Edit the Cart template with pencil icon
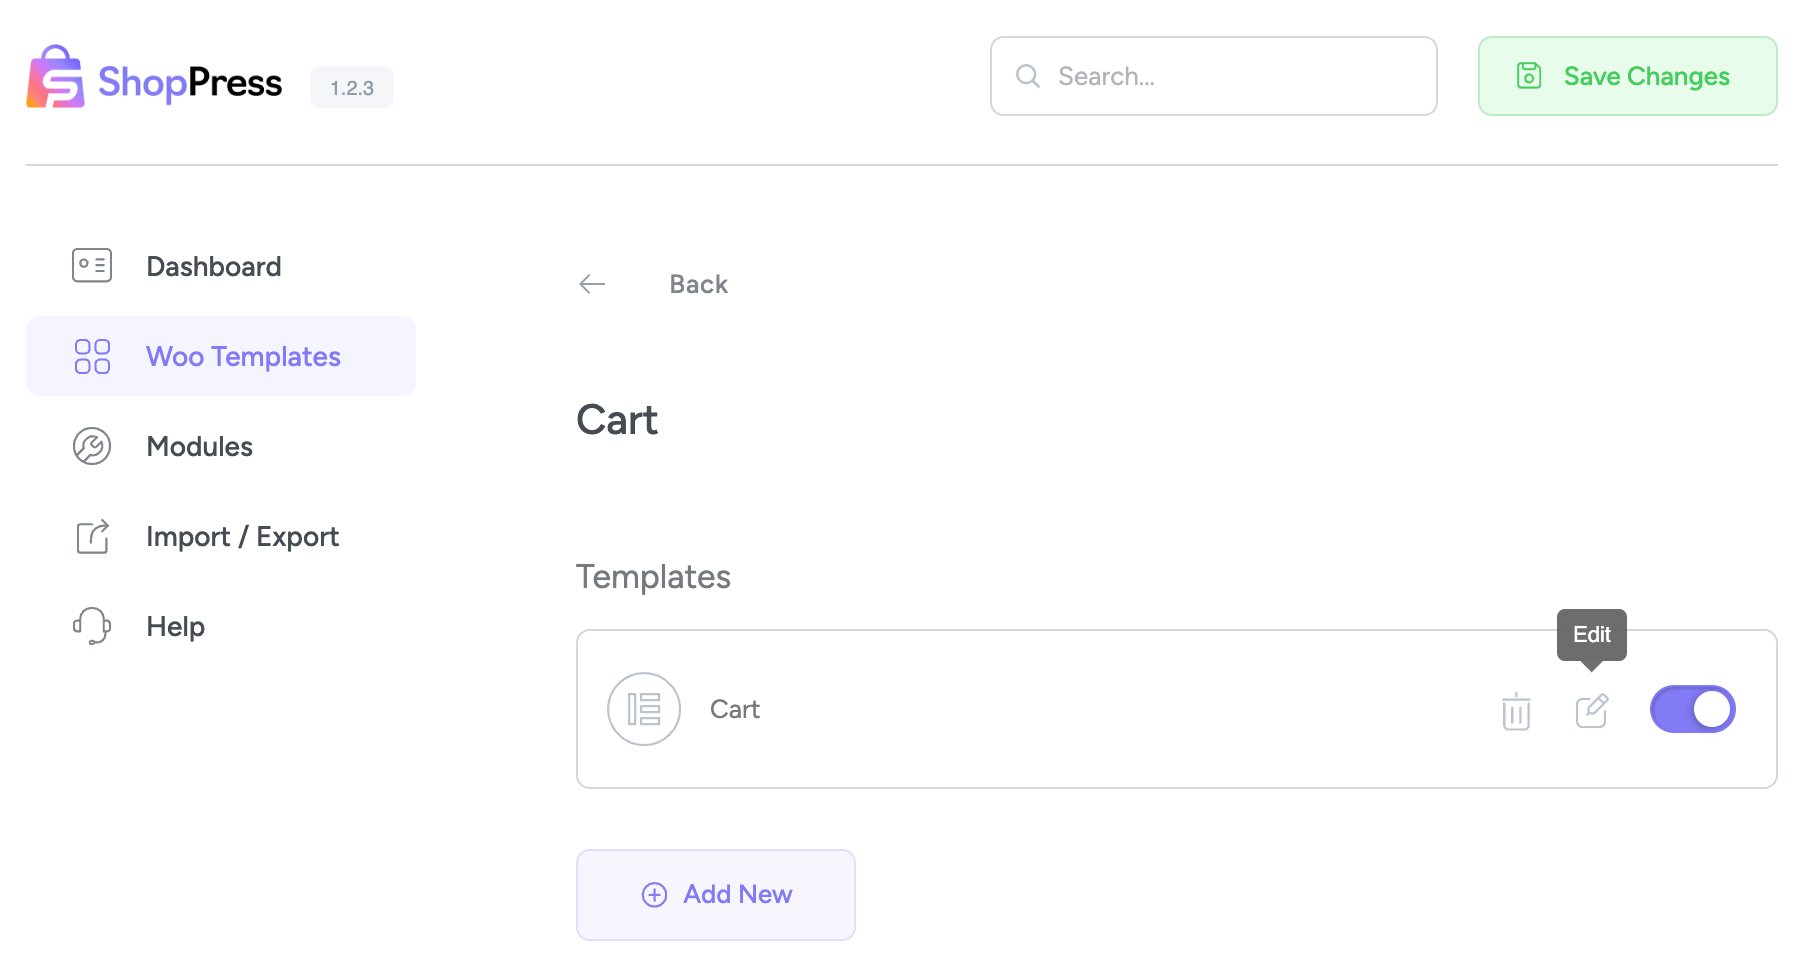Viewport: 1820px width, 976px height. click(x=1591, y=710)
